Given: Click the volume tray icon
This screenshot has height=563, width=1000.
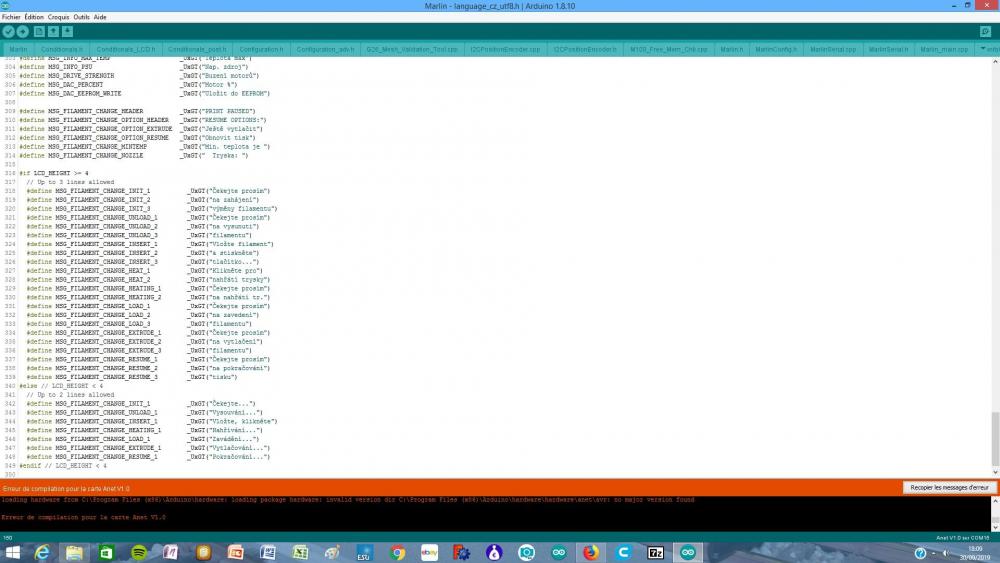Looking at the screenshot, I should tap(946, 553).
